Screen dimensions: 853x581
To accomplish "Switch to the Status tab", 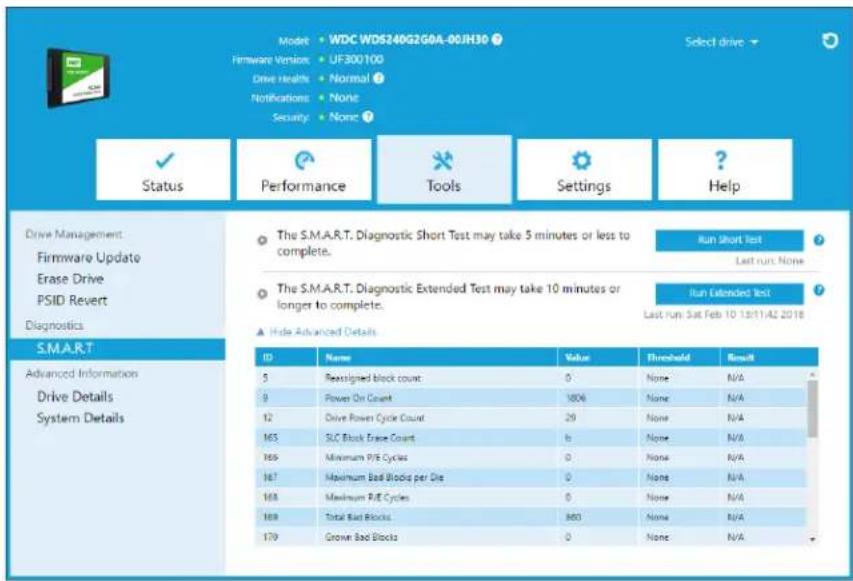I will (x=163, y=170).
